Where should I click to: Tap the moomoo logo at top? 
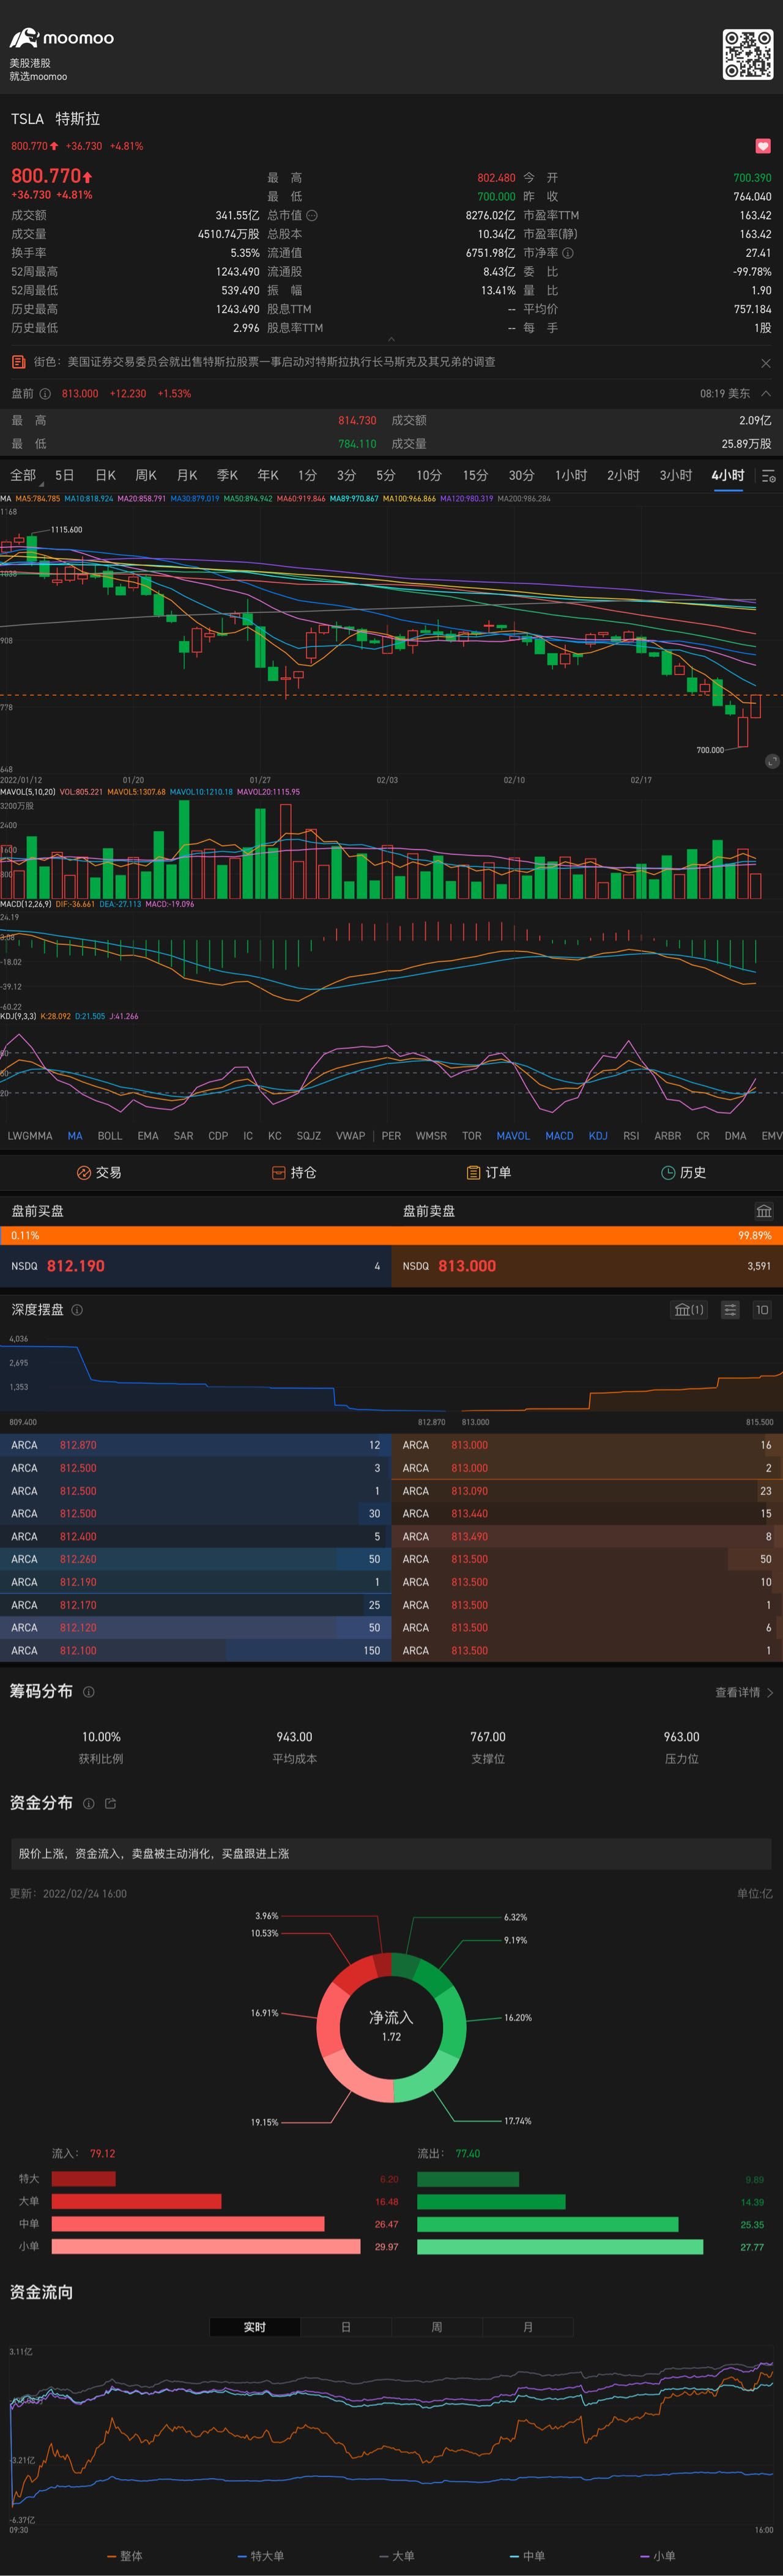point(62,38)
